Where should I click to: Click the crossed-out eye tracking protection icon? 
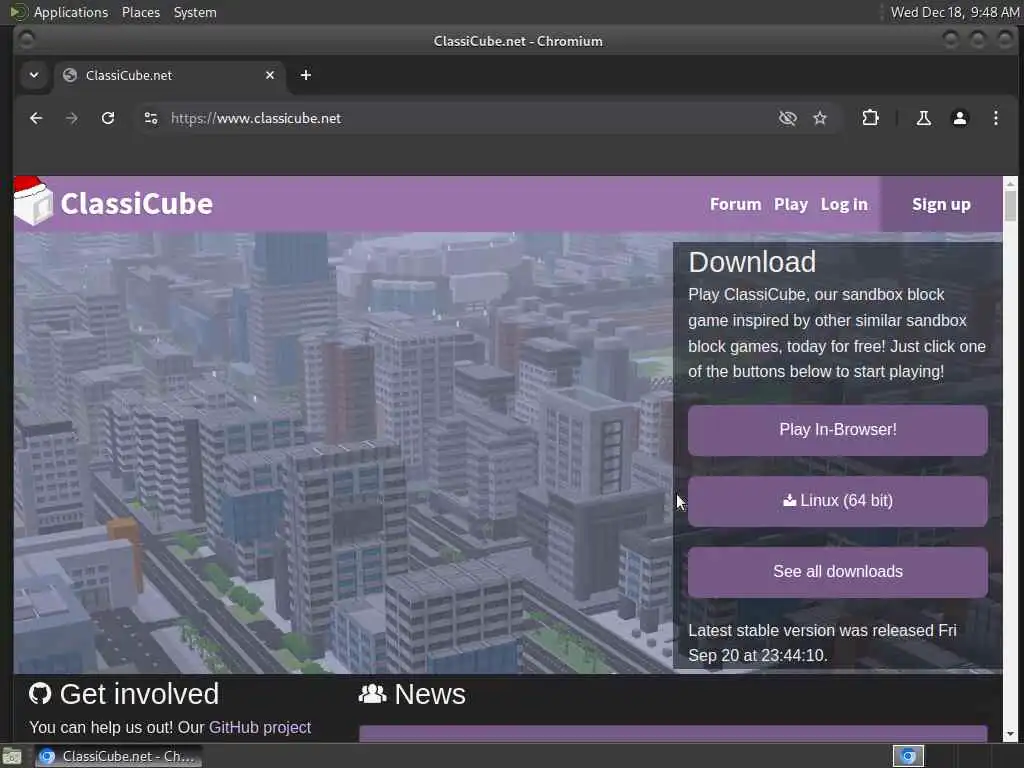pos(788,118)
